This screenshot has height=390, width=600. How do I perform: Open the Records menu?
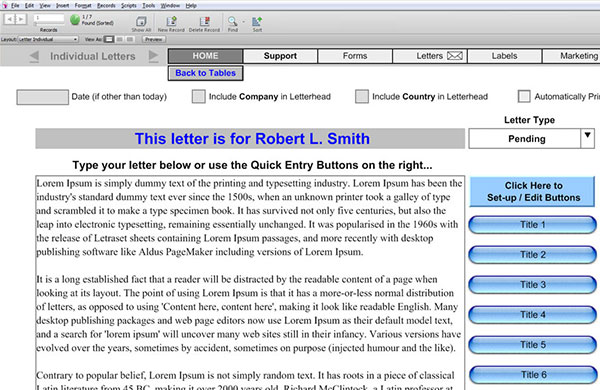(106, 5)
